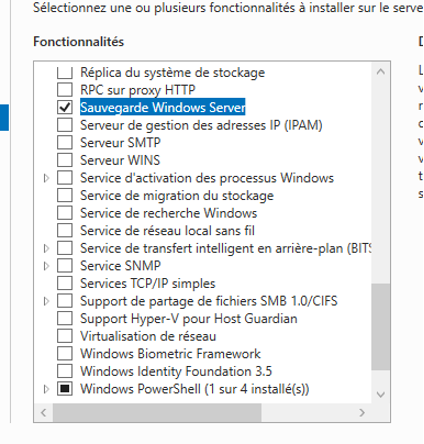Screen dimensions: 424x444
Task: Select the Windows Biometric Framework item
Action: click(x=170, y=354)
